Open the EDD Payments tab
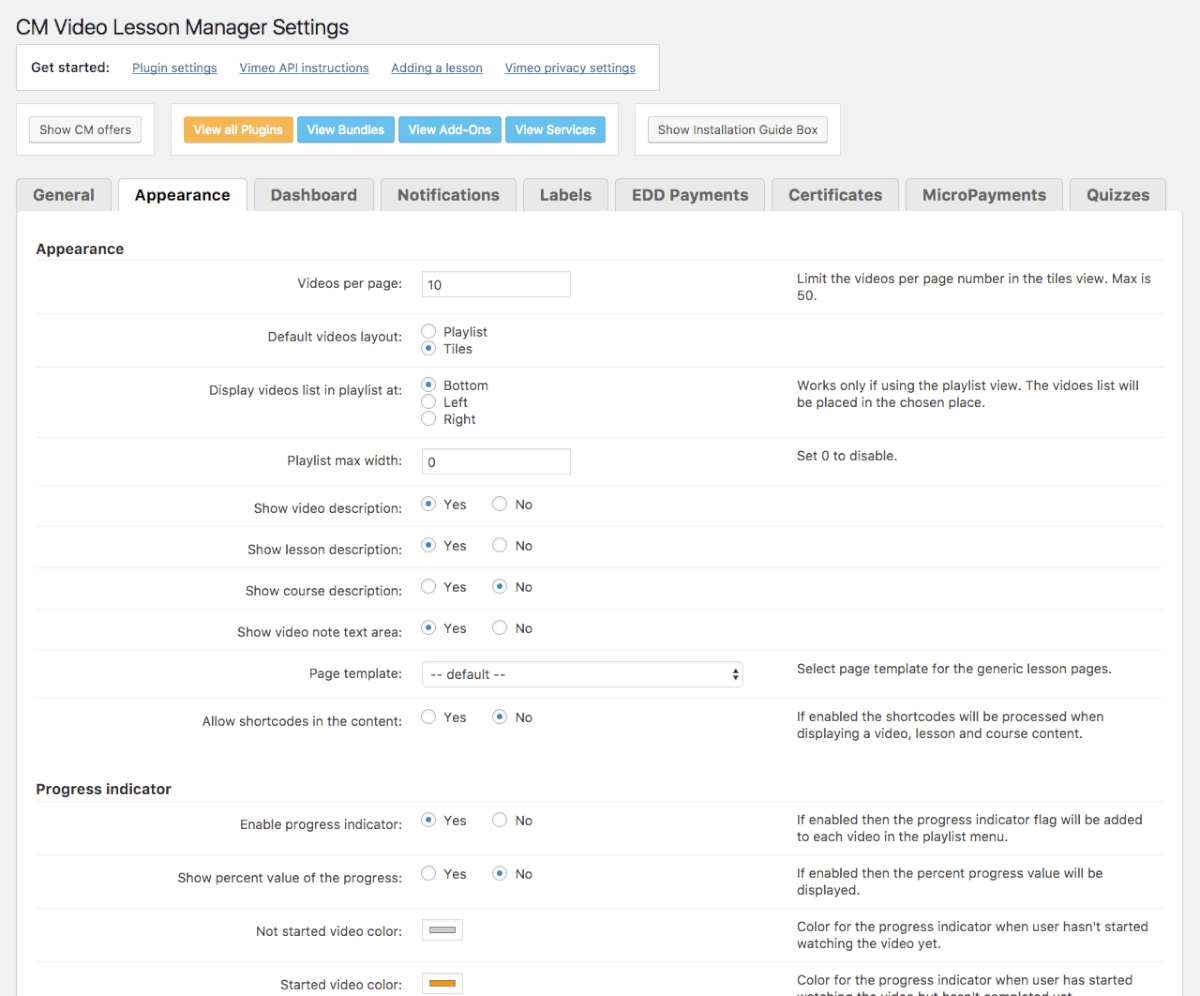The image size is (1200, 996). (x=690, y=195)
